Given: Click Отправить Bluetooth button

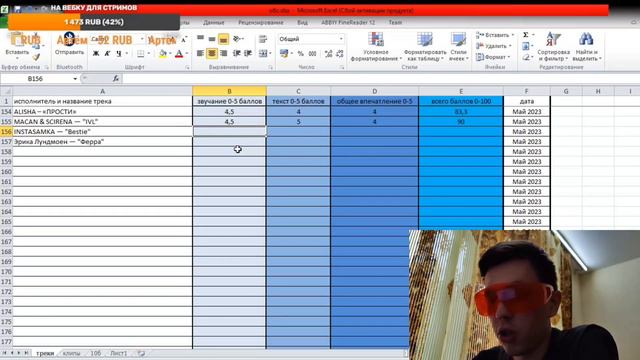Looking at the screenshot, I should coord(69,44).
